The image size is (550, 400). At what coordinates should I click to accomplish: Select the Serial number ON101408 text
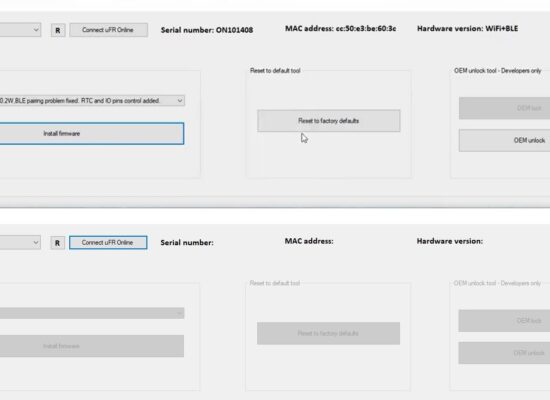(207, 30)
